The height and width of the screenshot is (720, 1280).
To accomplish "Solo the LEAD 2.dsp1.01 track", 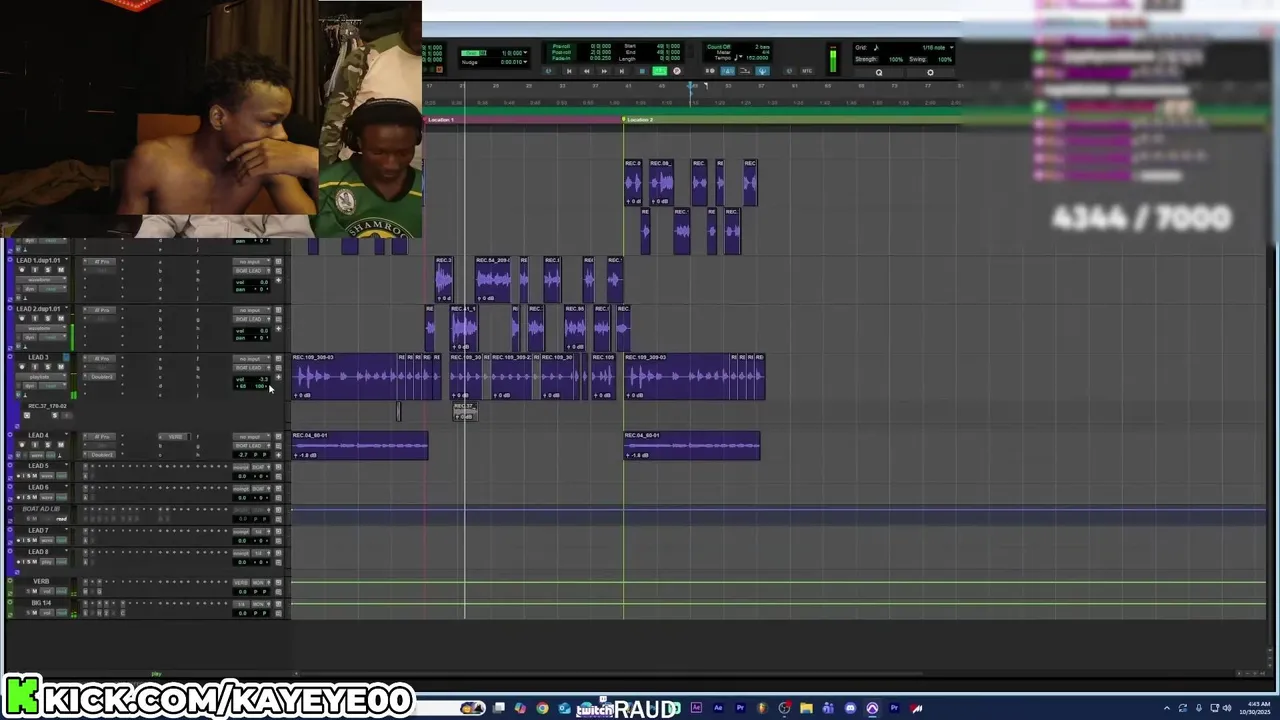I will point(48,318).
